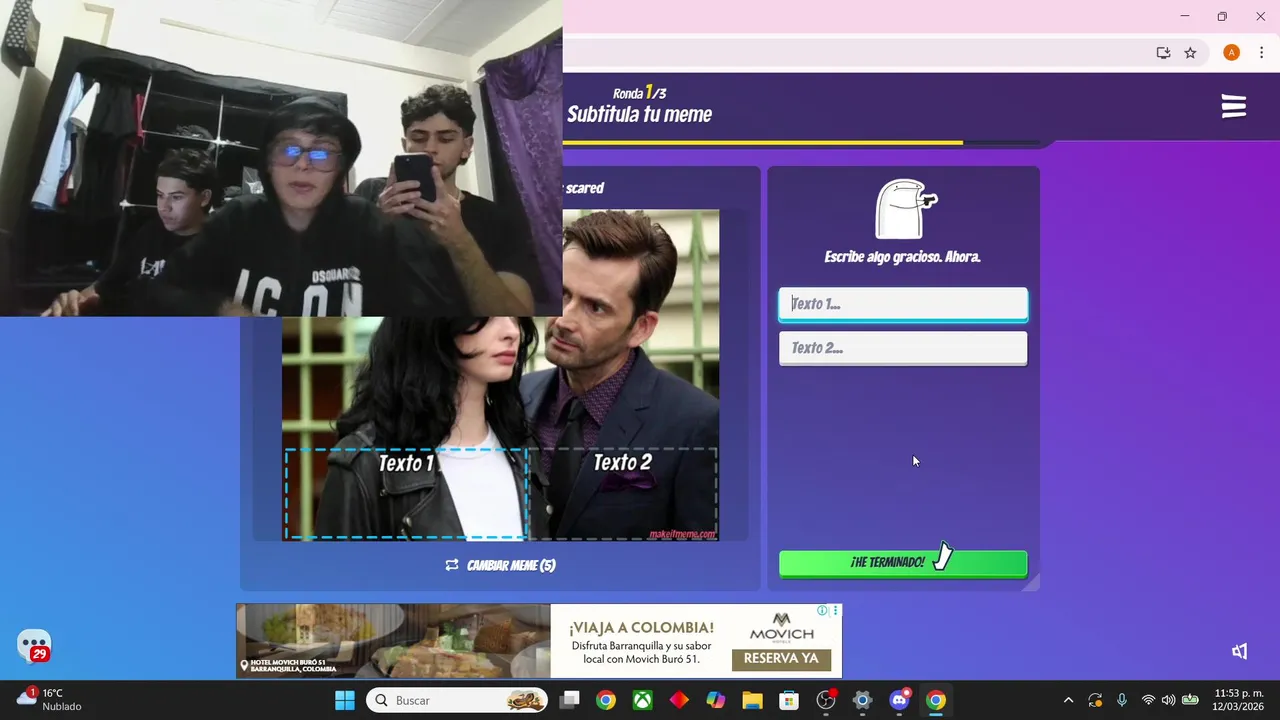Viewport: 1280px width, 720px height.
Task: Open the red diamond app on taskbar
Action: tap(679, 700)
